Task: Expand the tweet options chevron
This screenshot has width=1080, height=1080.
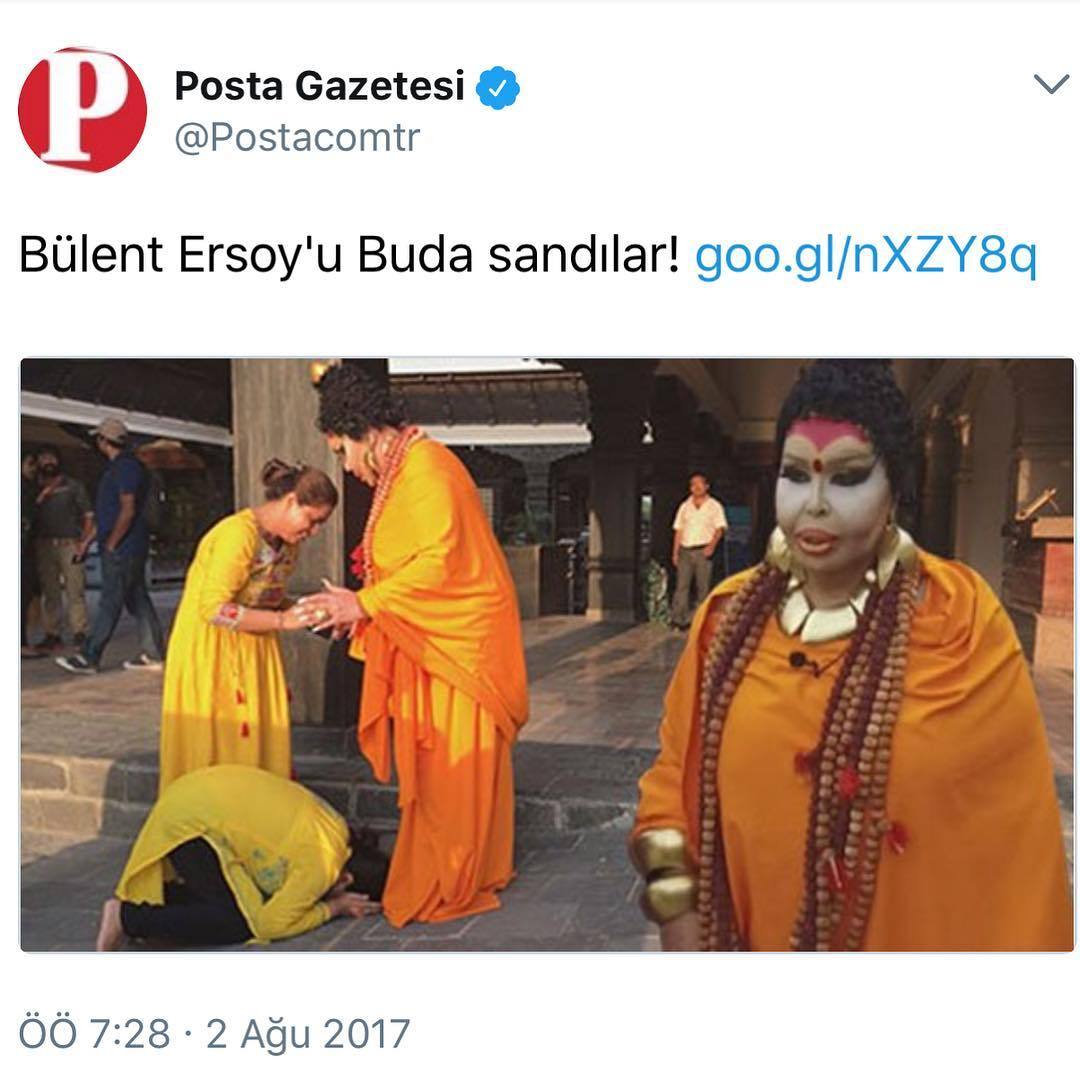Action: pos(1051,84)
